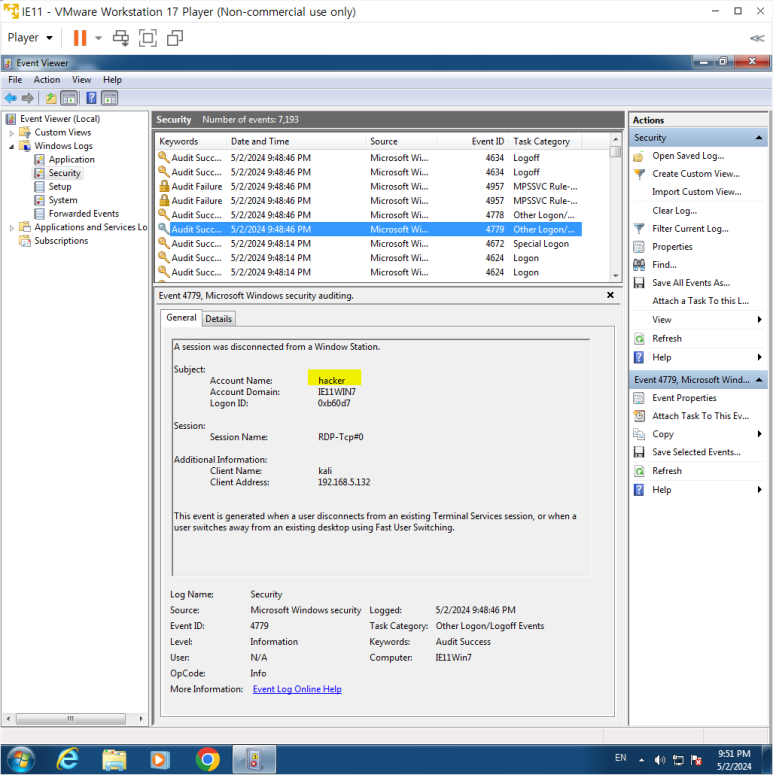The width and height of the screenshot is (773, 775).
Task: Open Event Properties action
Action: click(x=684, y=398)
